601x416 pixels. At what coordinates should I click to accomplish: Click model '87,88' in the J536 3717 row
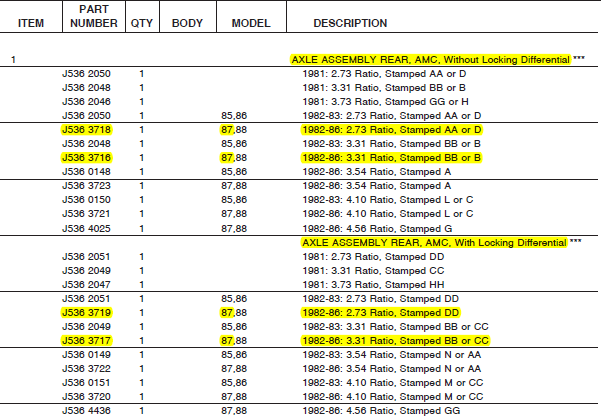pyautogui.click(x=234, y=341)
